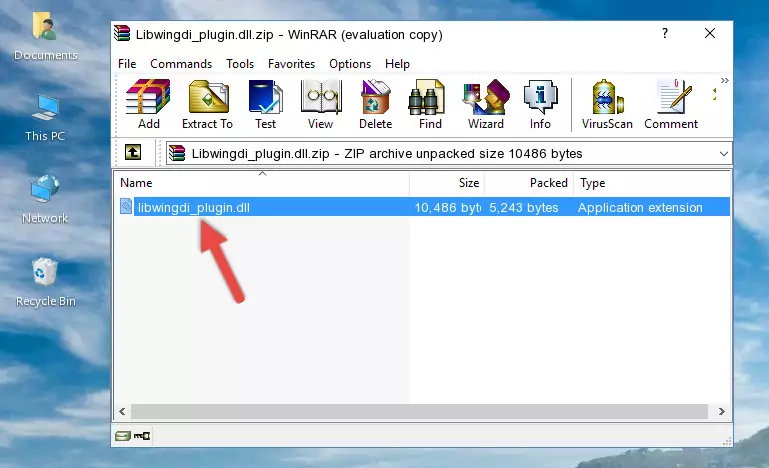Click the Application extension type cell
Image resolution: width=769 pixels, height=468 pixels.
[x=640, y=208]
